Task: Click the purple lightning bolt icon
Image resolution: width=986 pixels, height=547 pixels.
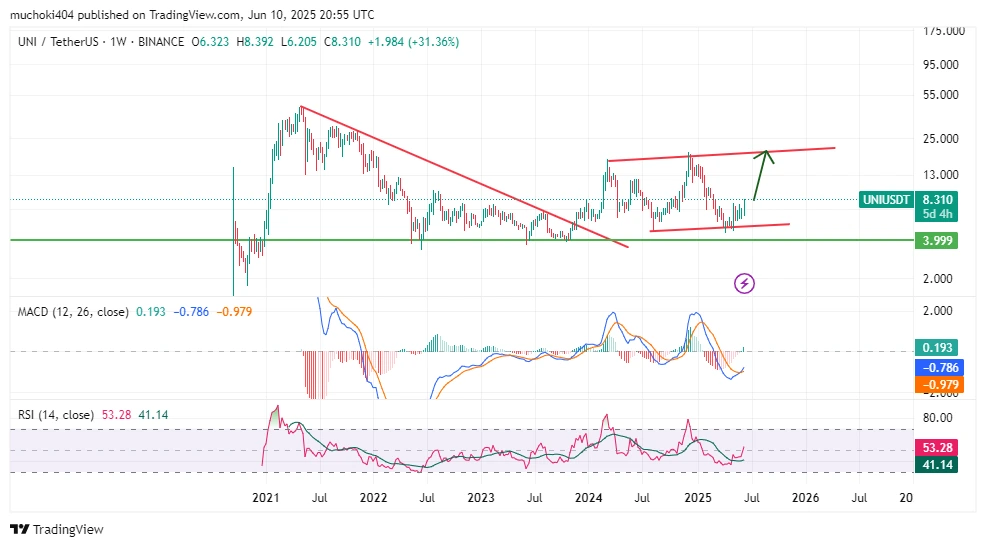Action: coord(744,283)
